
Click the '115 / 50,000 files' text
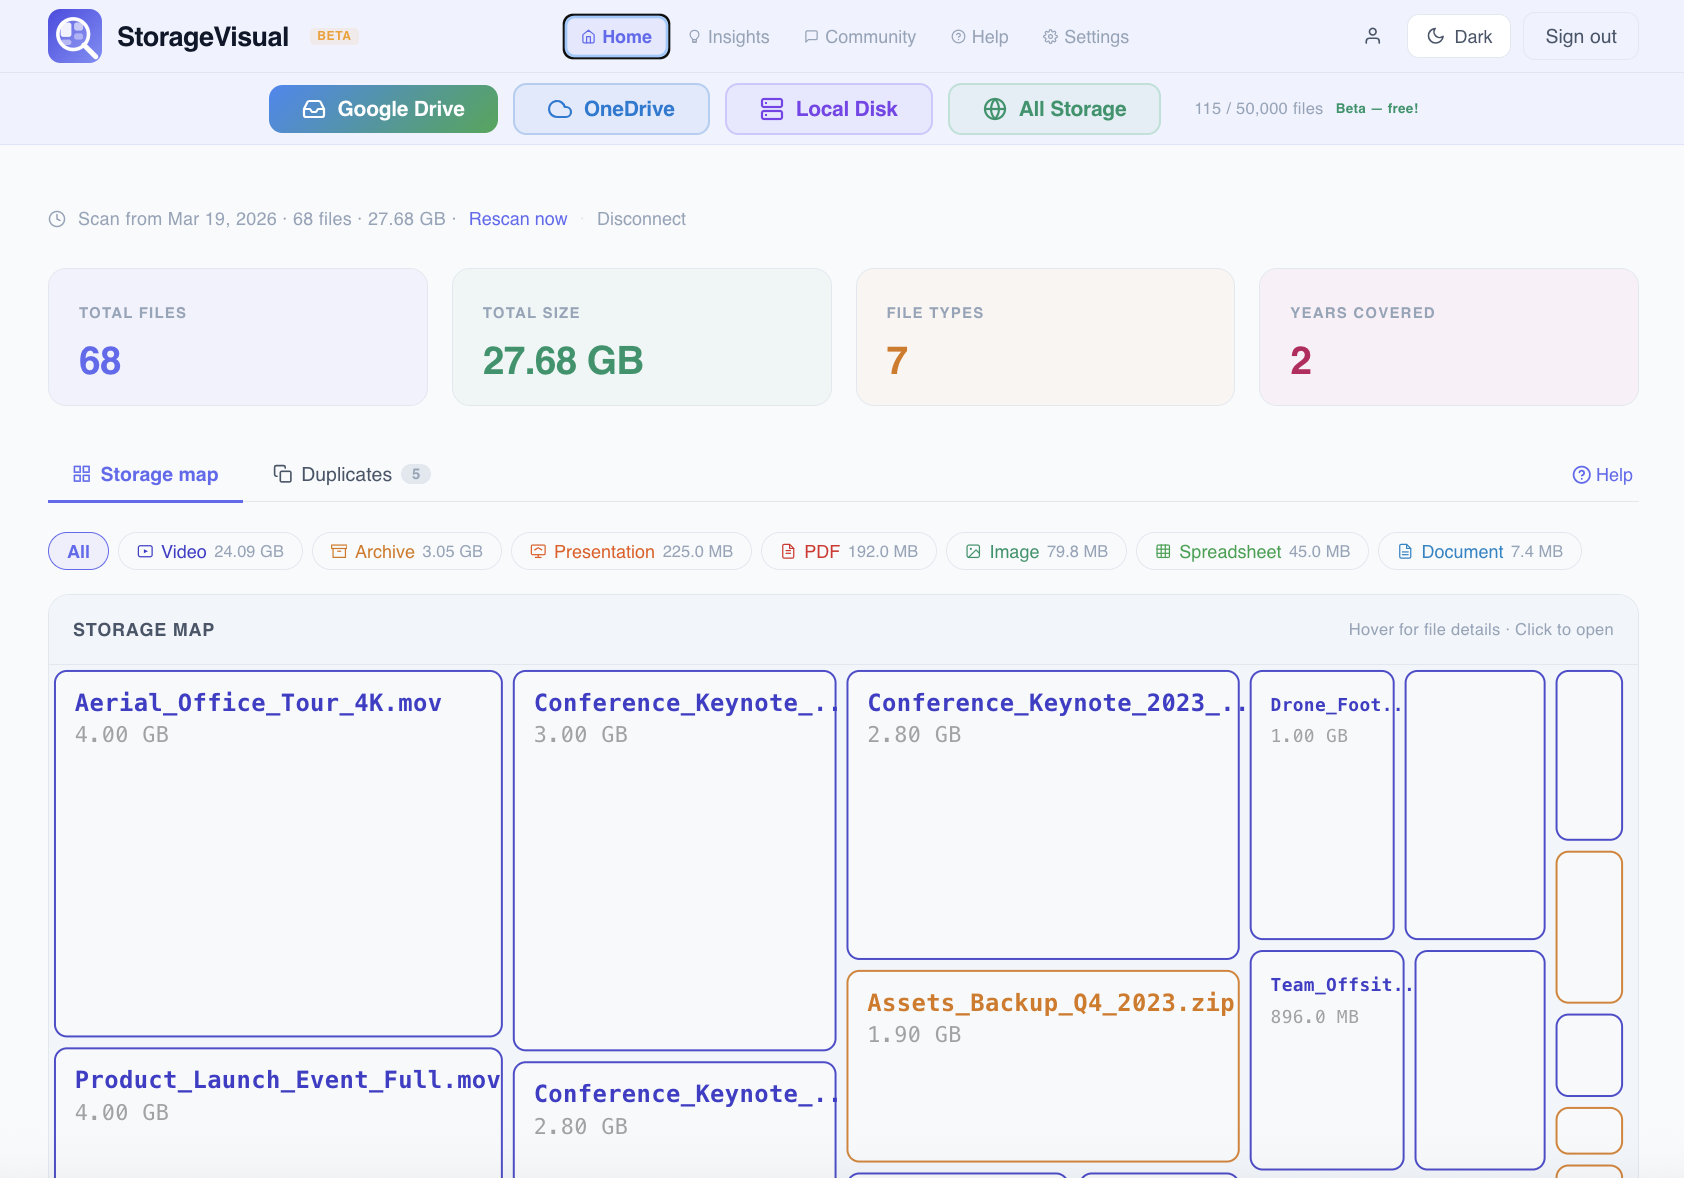(1258, 109)
